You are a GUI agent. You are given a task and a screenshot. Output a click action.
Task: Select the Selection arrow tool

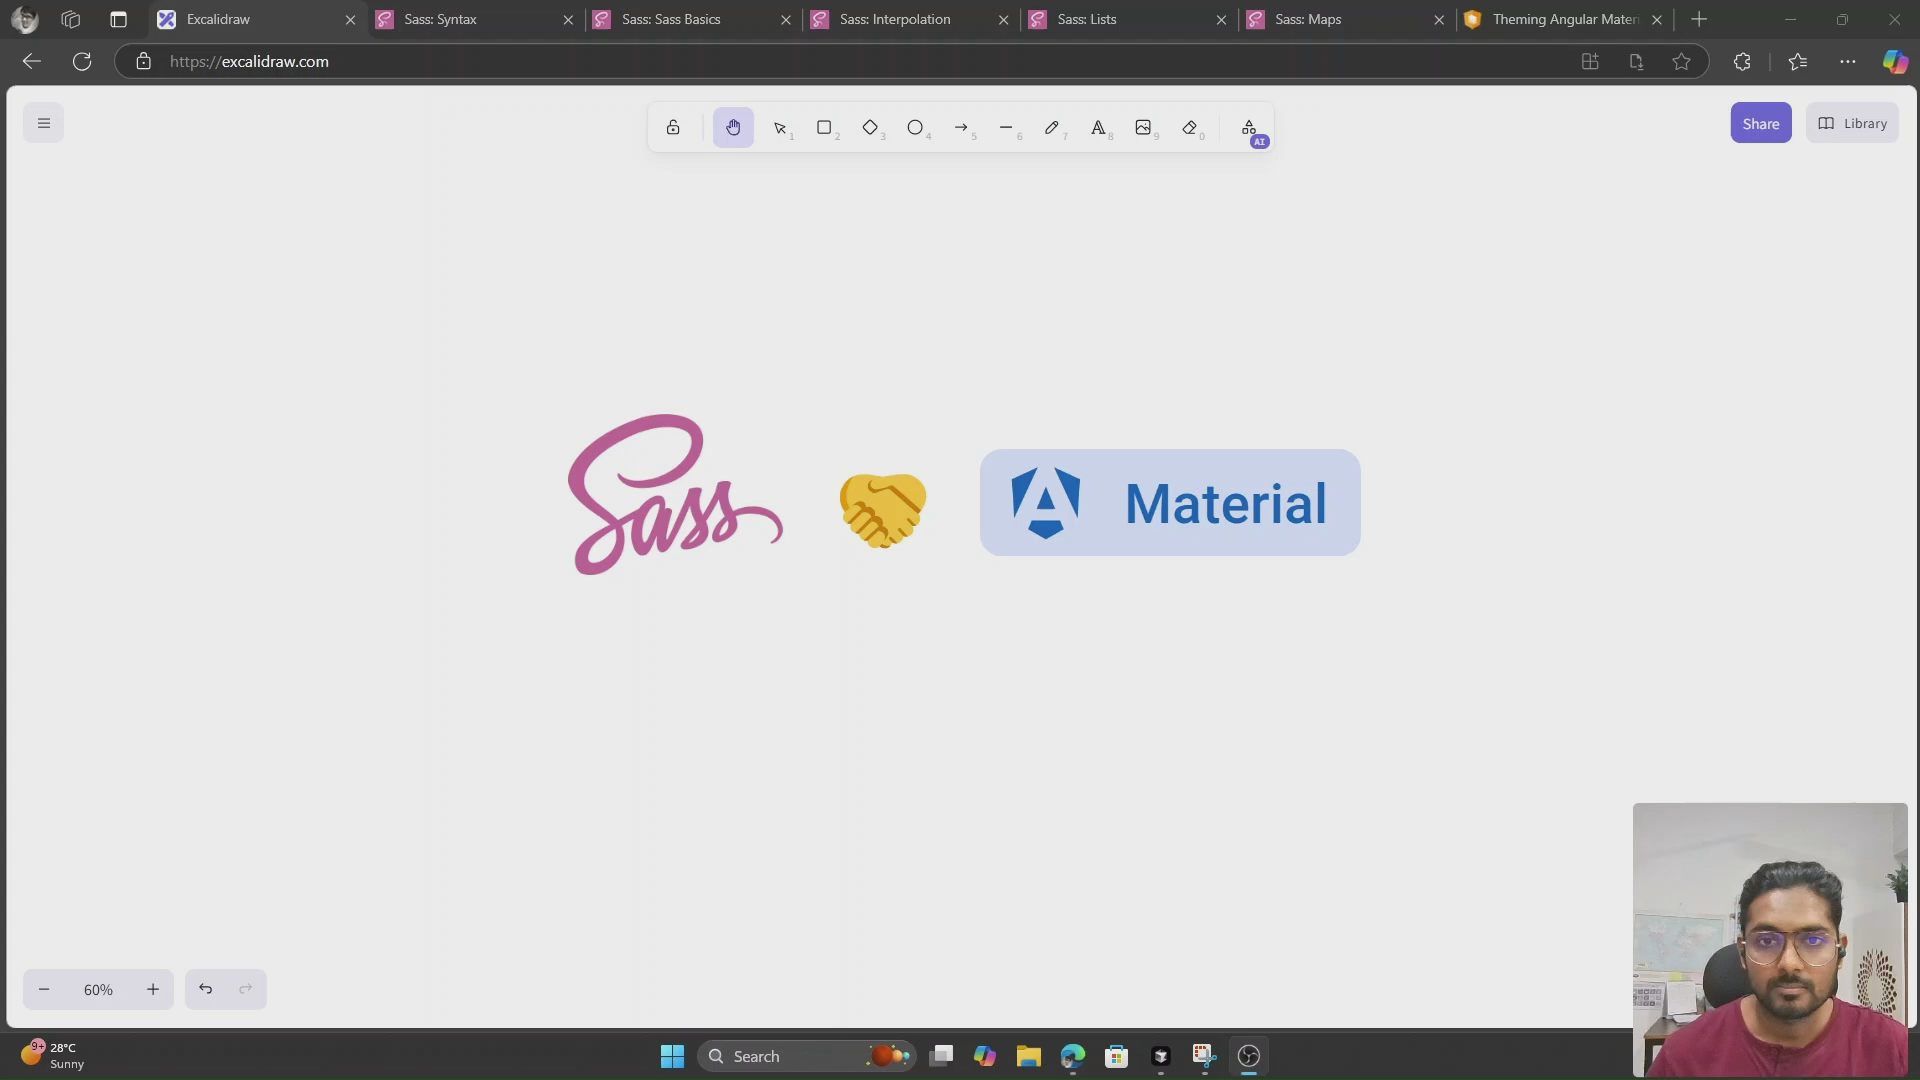click(x=781, y=127)
